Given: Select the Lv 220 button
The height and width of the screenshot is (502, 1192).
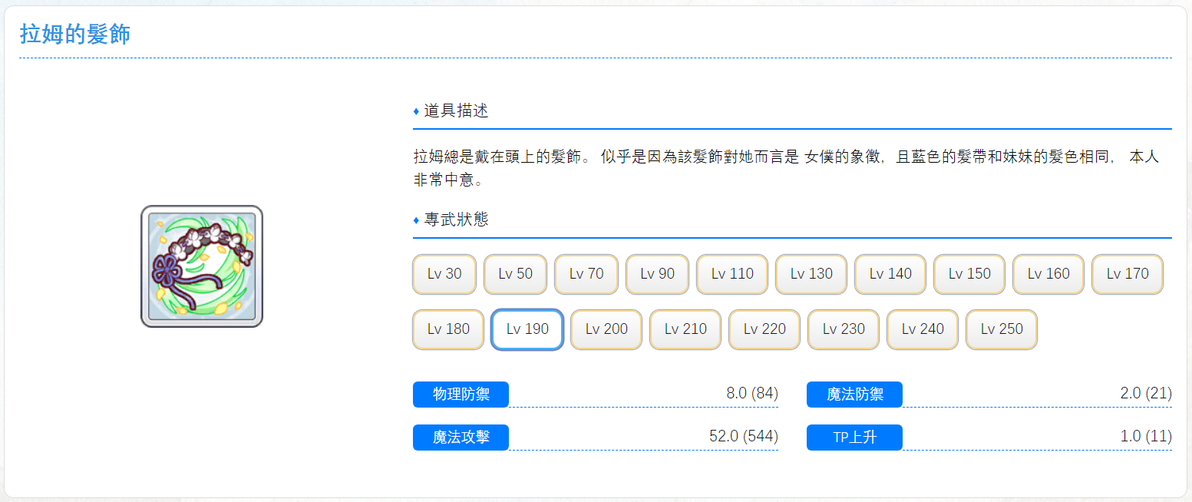Looking at the screenshot, I should coord(765,329).
